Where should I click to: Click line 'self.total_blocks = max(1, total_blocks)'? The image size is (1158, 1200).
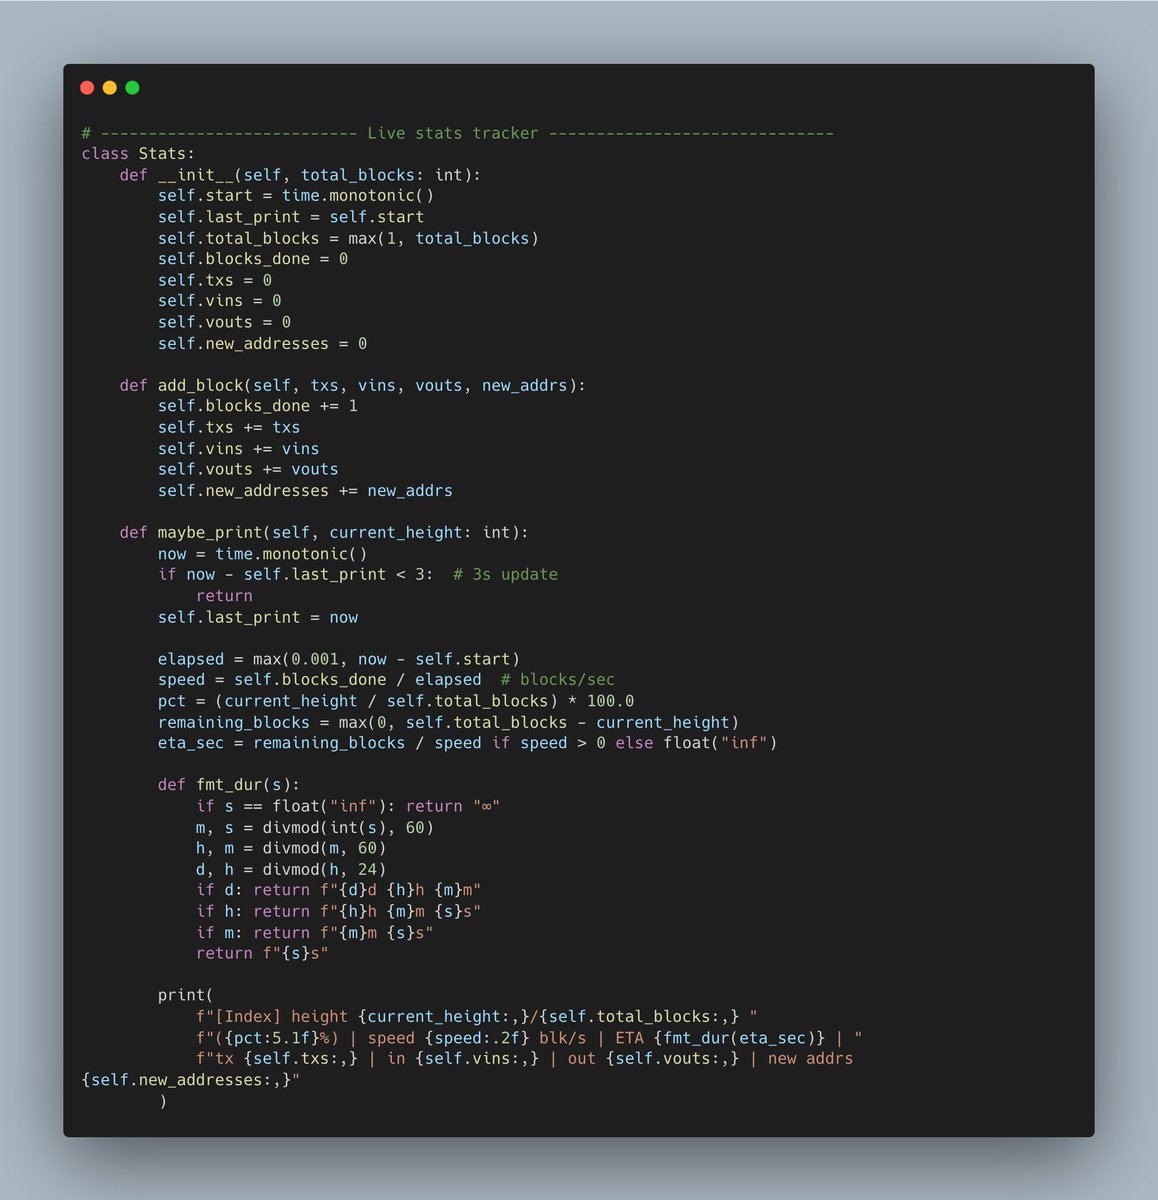pos(348,238)
